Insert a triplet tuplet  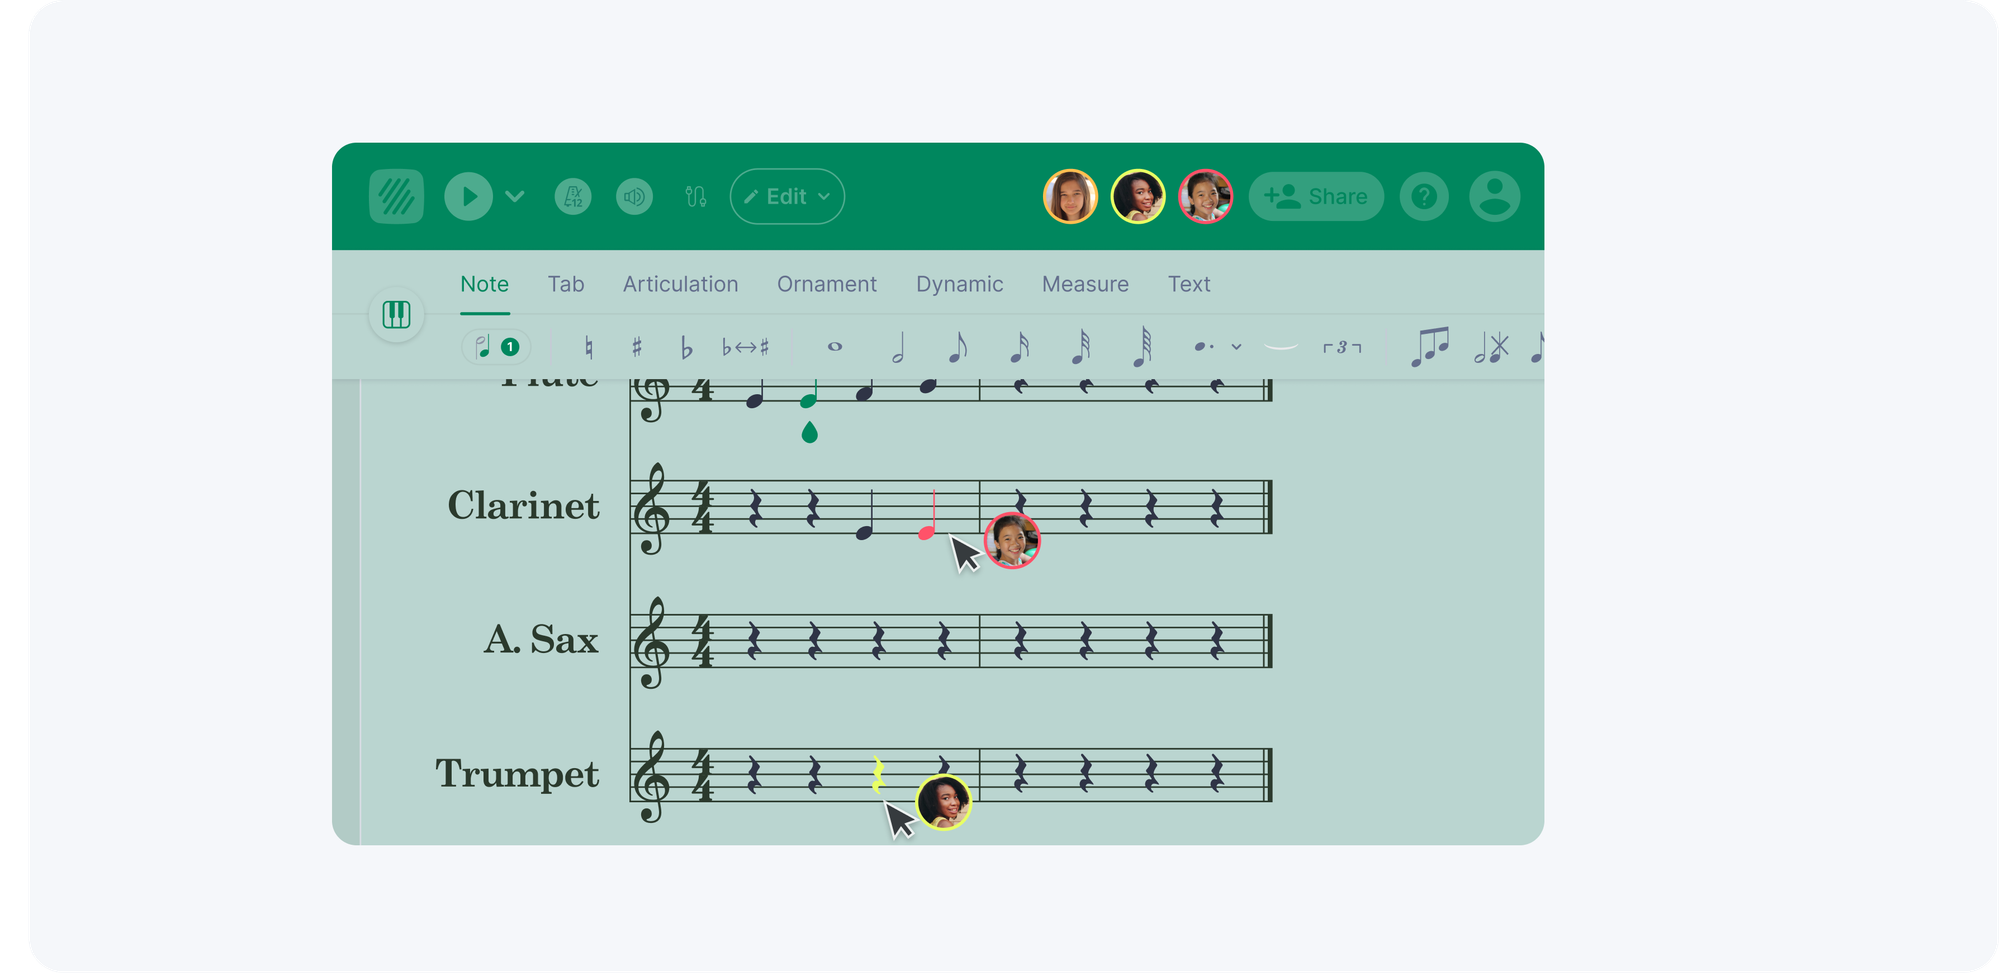tap(1342, 347)
